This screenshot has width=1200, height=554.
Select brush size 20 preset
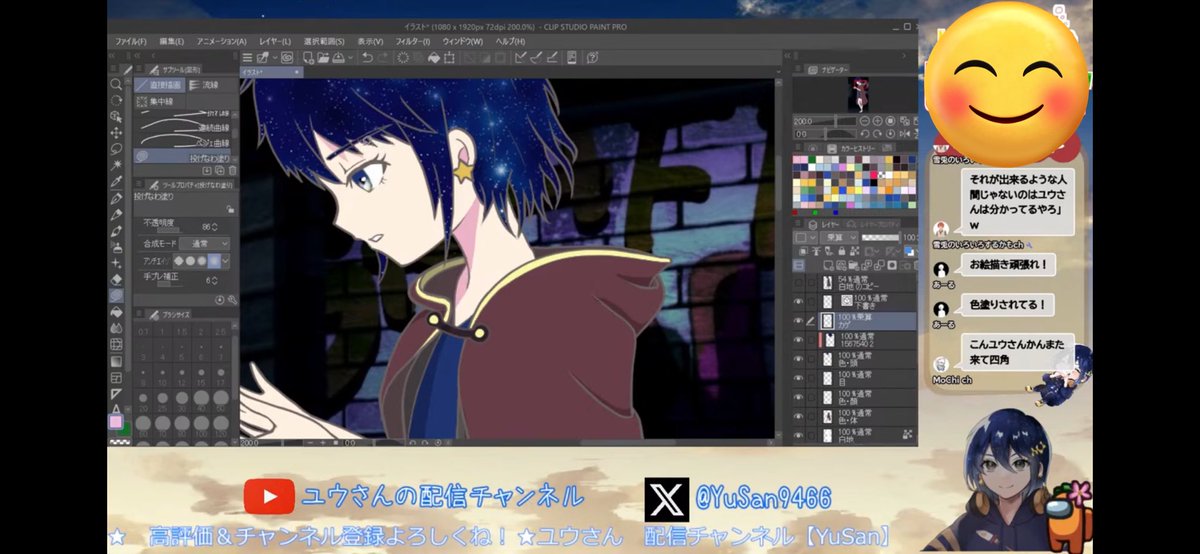click(x=142, y=399)
